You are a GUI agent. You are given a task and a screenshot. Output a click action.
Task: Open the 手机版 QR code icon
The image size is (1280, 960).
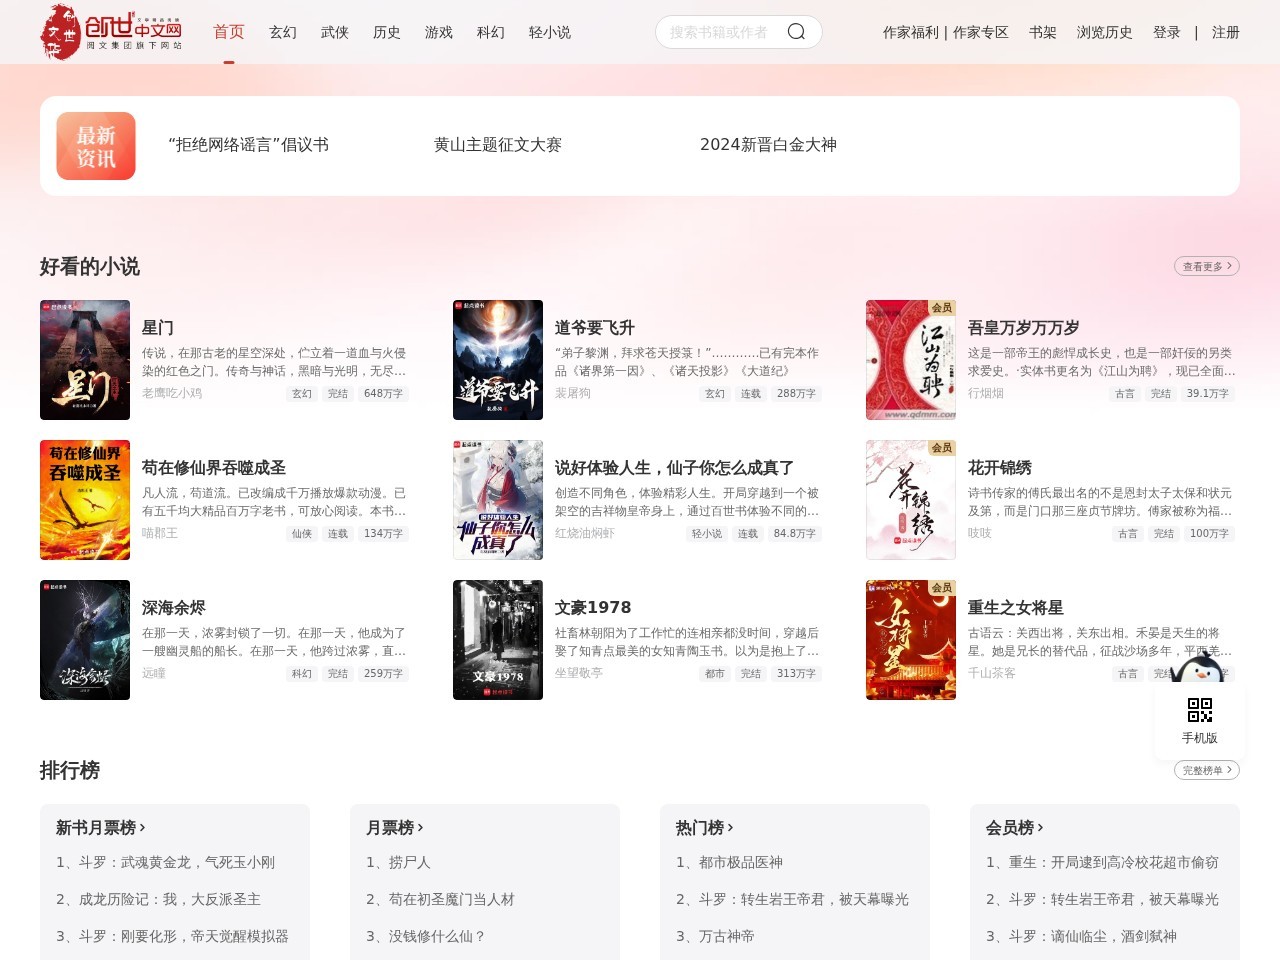1199,712
